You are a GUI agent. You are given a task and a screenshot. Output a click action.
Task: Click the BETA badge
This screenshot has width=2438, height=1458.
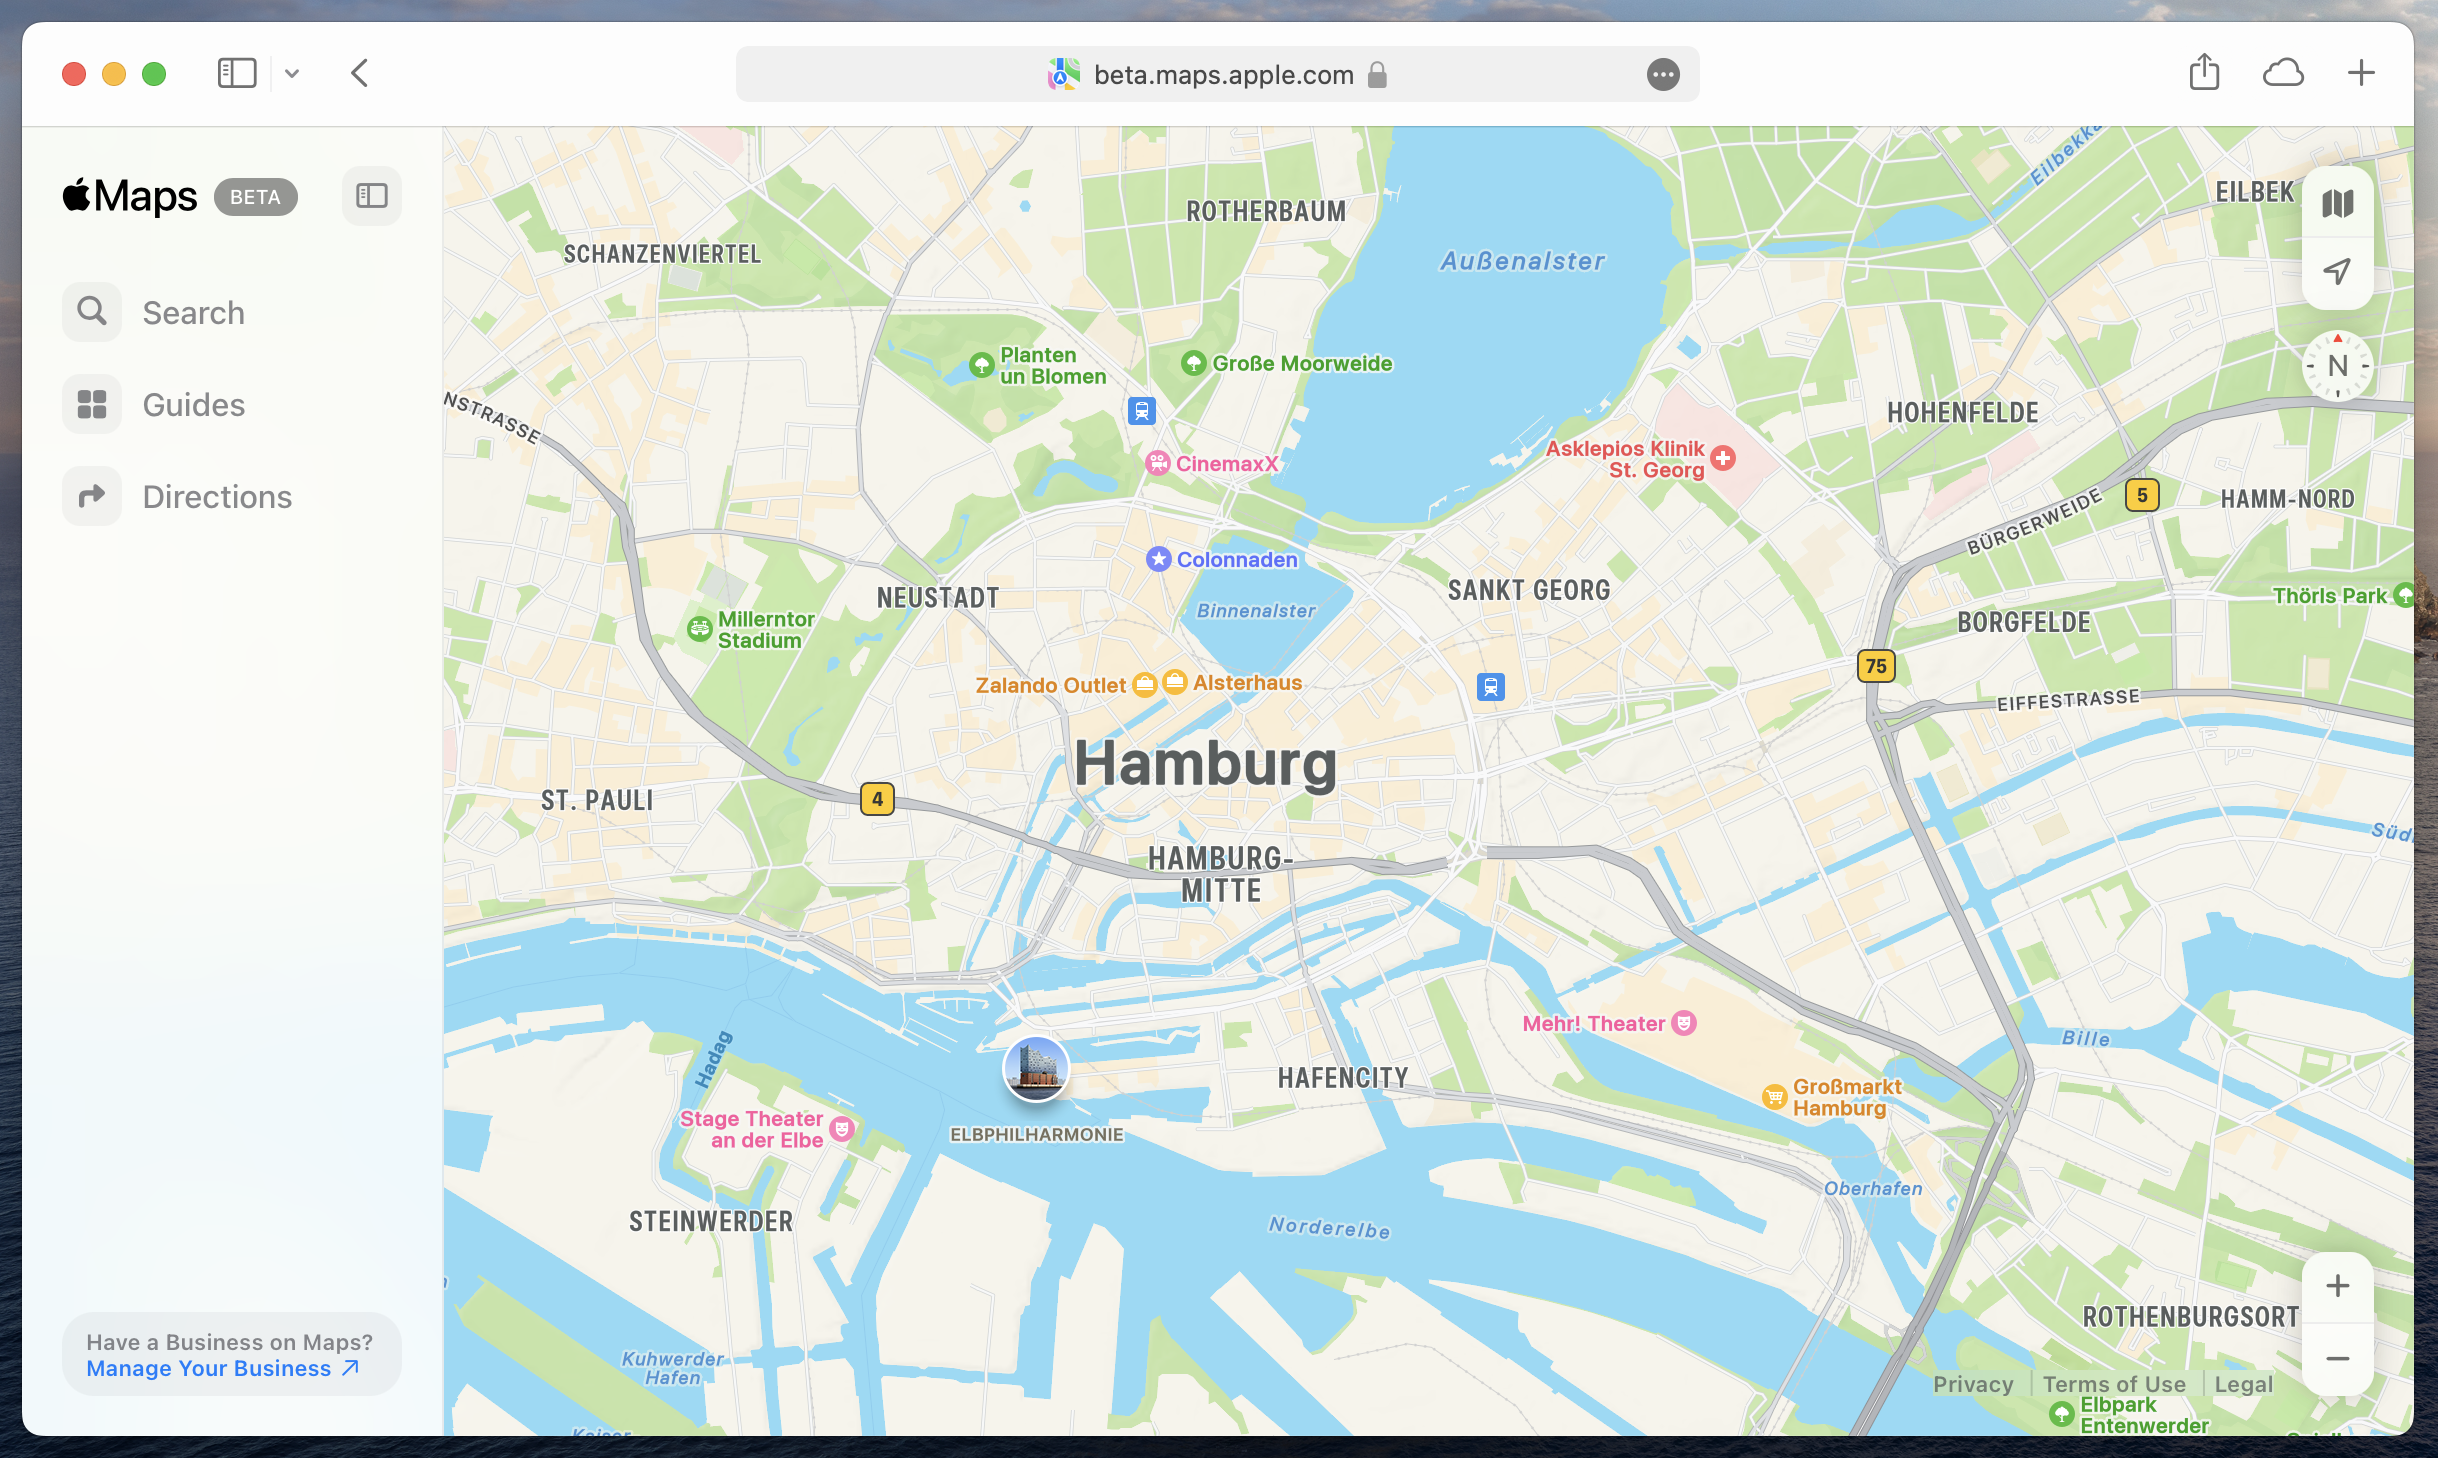(255, 197)
